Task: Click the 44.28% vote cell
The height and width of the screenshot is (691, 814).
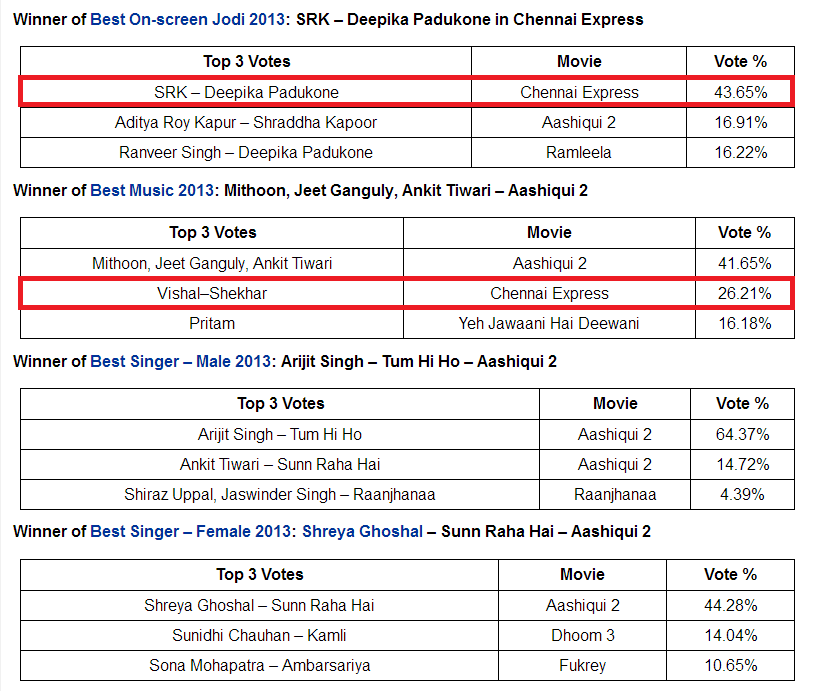Action: tap(730, 605)
